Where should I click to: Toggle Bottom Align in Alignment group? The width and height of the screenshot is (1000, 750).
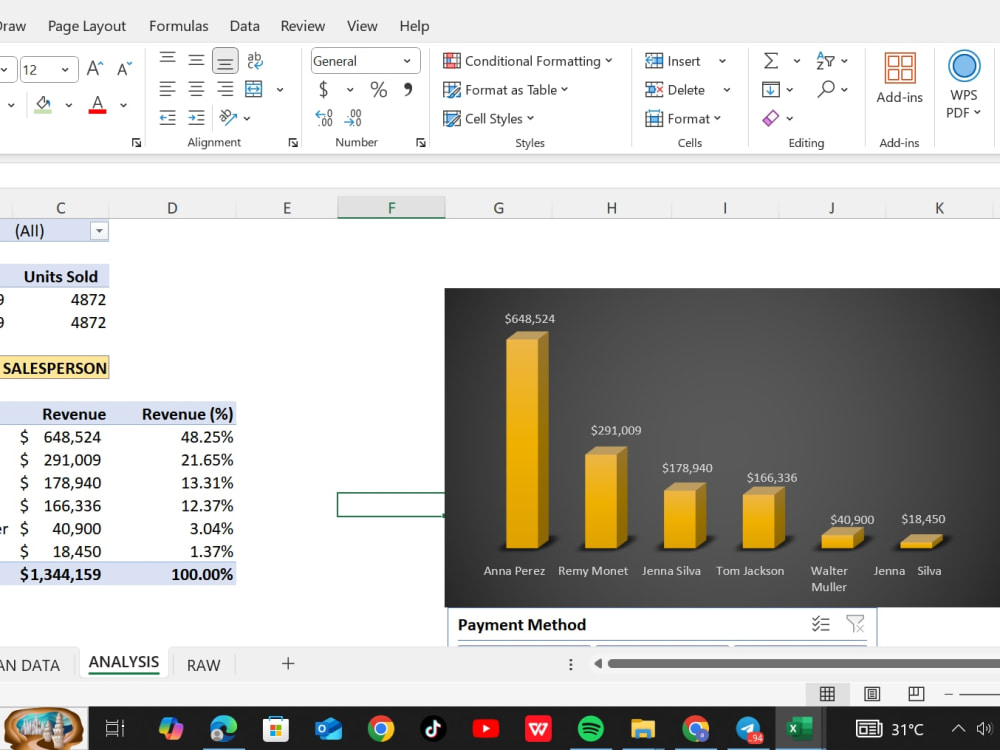[x=225, y=61]
